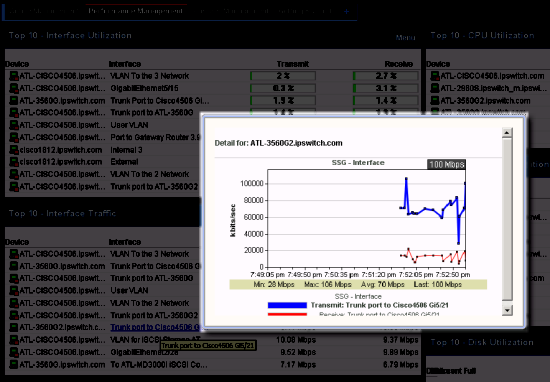Click device icon beside ATL-3560G2.ipswitch.c... in Interface Traffic

(x=14, y=327)
